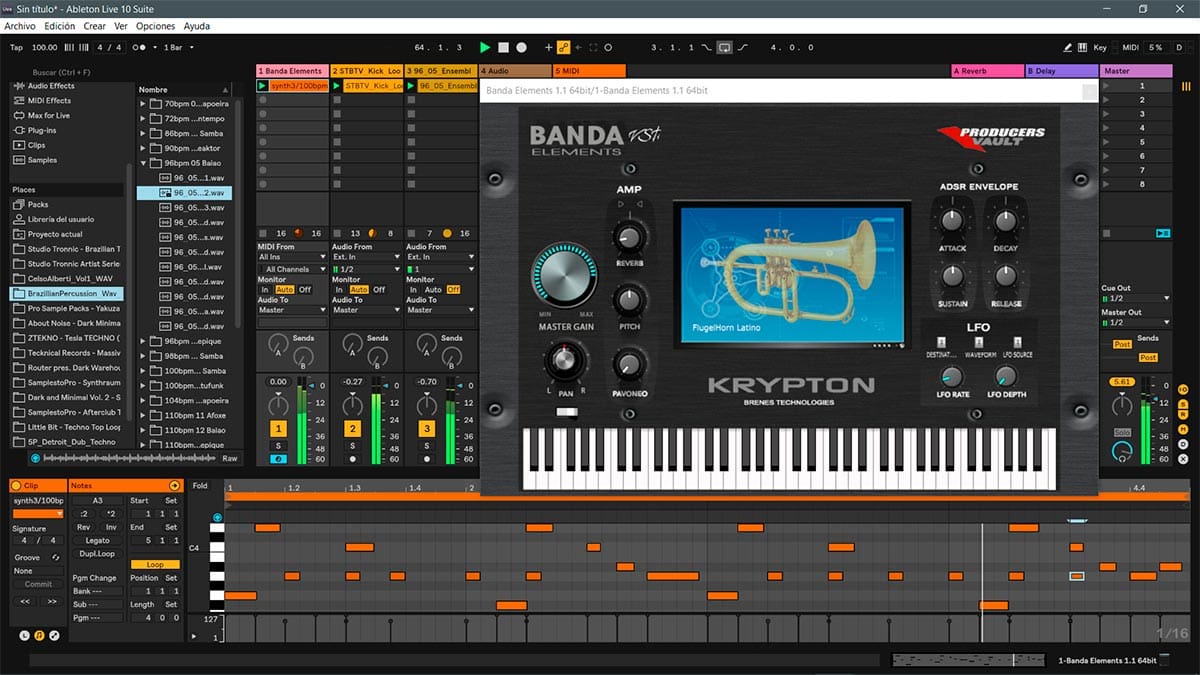This screenshot has height=675, width=1200.
Task: Open the Ver menu
Action: coord(121,26)
